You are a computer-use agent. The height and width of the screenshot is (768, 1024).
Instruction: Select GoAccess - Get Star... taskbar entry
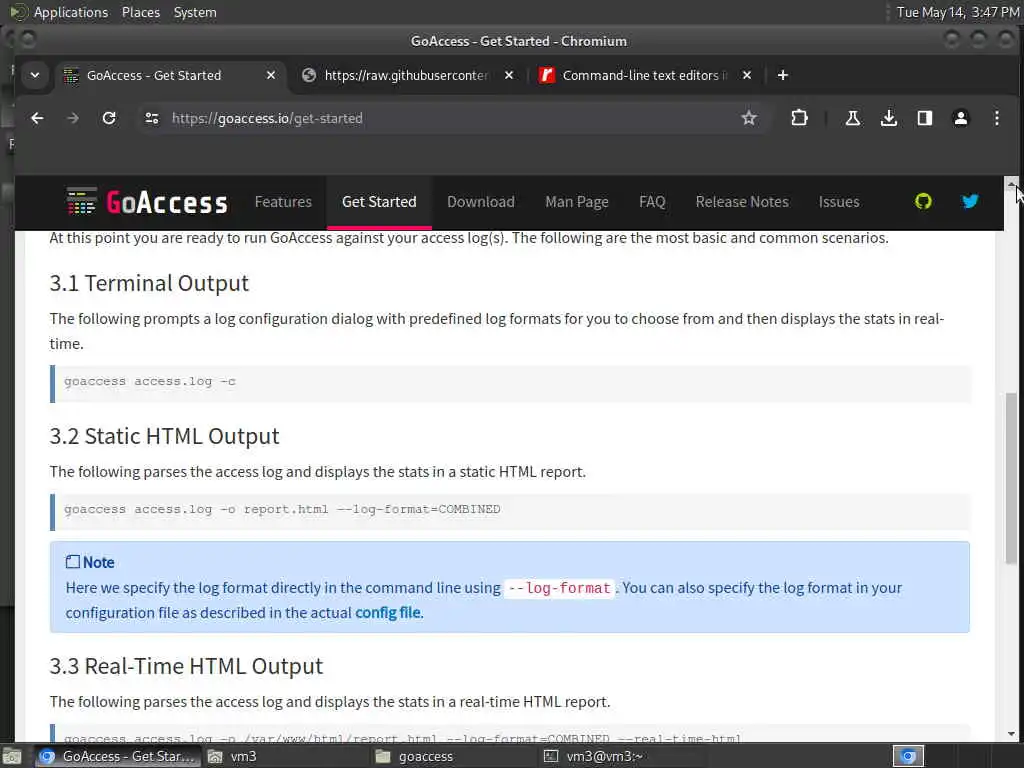click(118, 756)
